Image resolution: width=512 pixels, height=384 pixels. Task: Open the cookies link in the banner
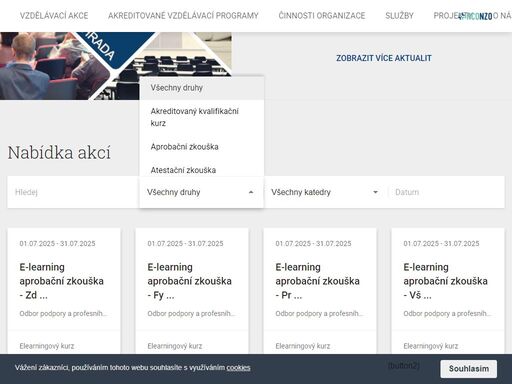coord(238,368)
